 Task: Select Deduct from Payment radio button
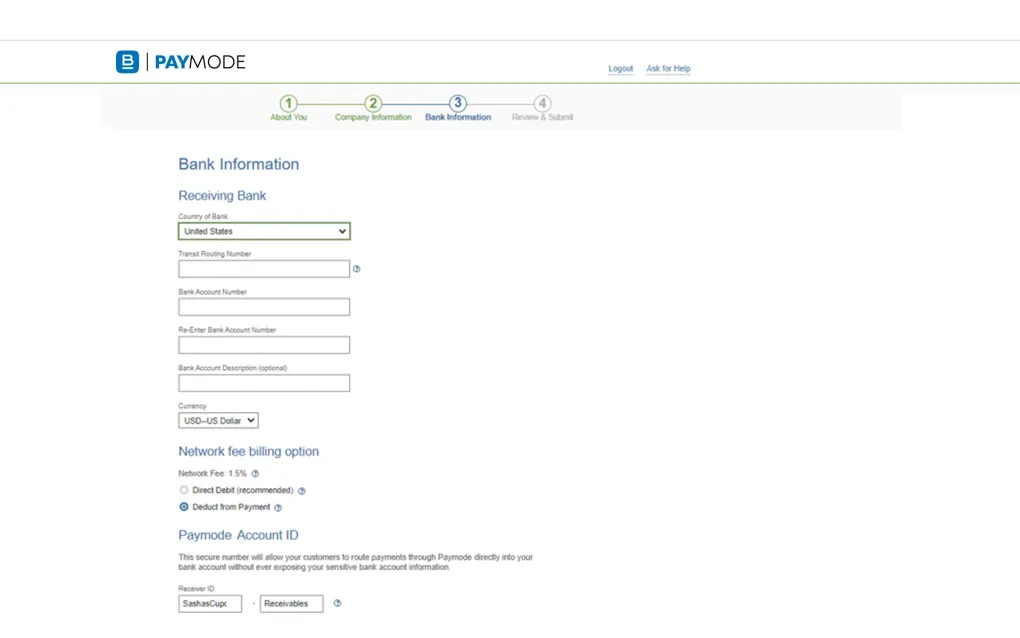(x=184, y=507)
